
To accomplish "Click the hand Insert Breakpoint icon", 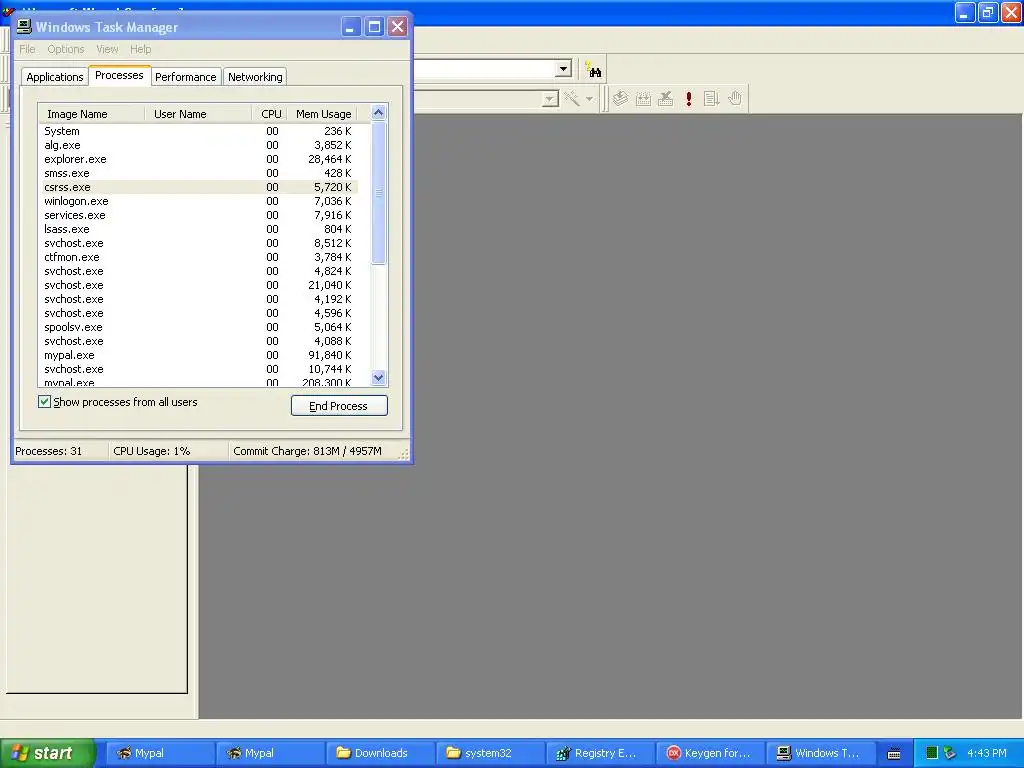I will click(x=735, y=99).
